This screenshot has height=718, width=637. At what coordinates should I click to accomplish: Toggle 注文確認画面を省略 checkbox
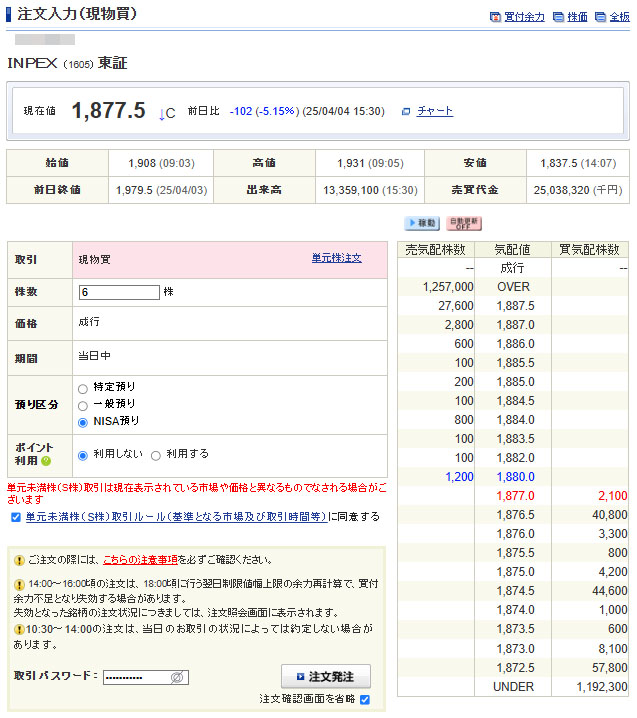[x=365, y=699]
